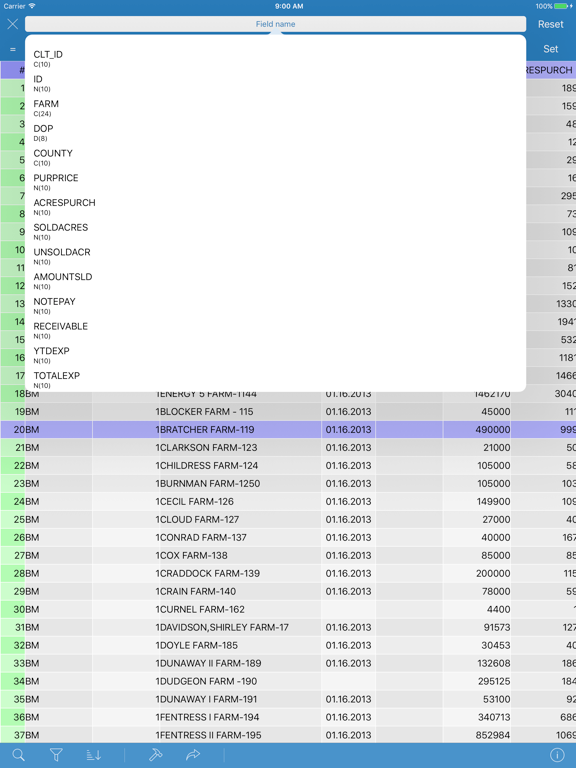Tap the Field name input box
Image resolution: width=576 pixels, height=768 pixels.
[x=275, y=24]
